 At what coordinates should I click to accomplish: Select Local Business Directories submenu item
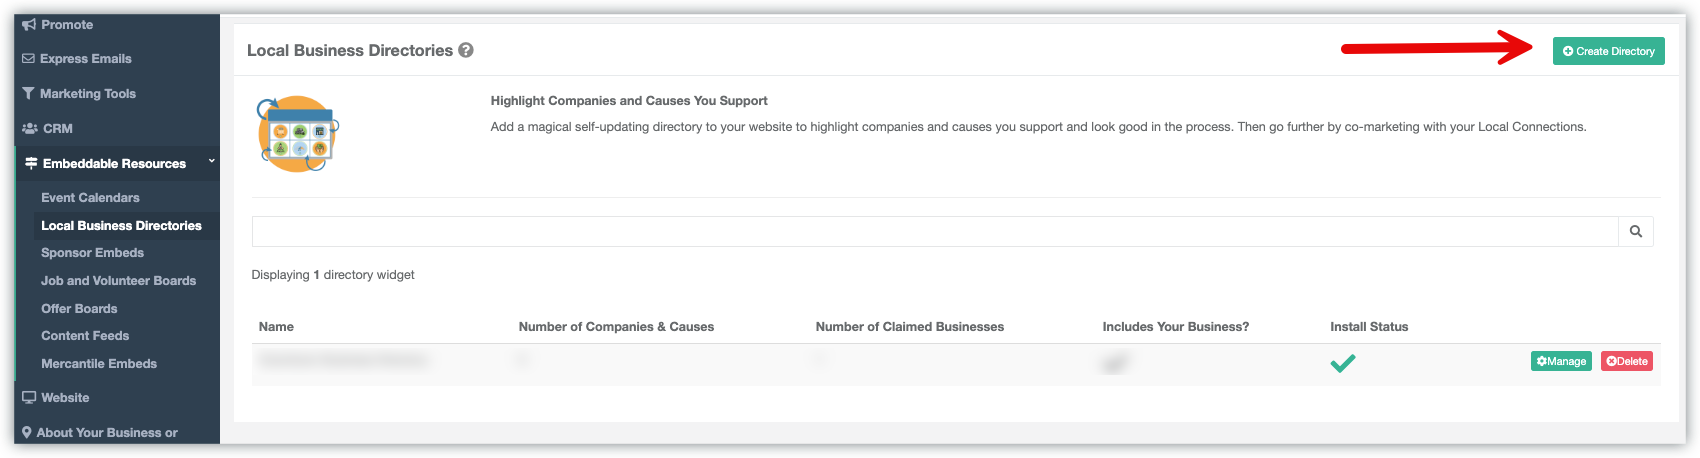point(121,226)
